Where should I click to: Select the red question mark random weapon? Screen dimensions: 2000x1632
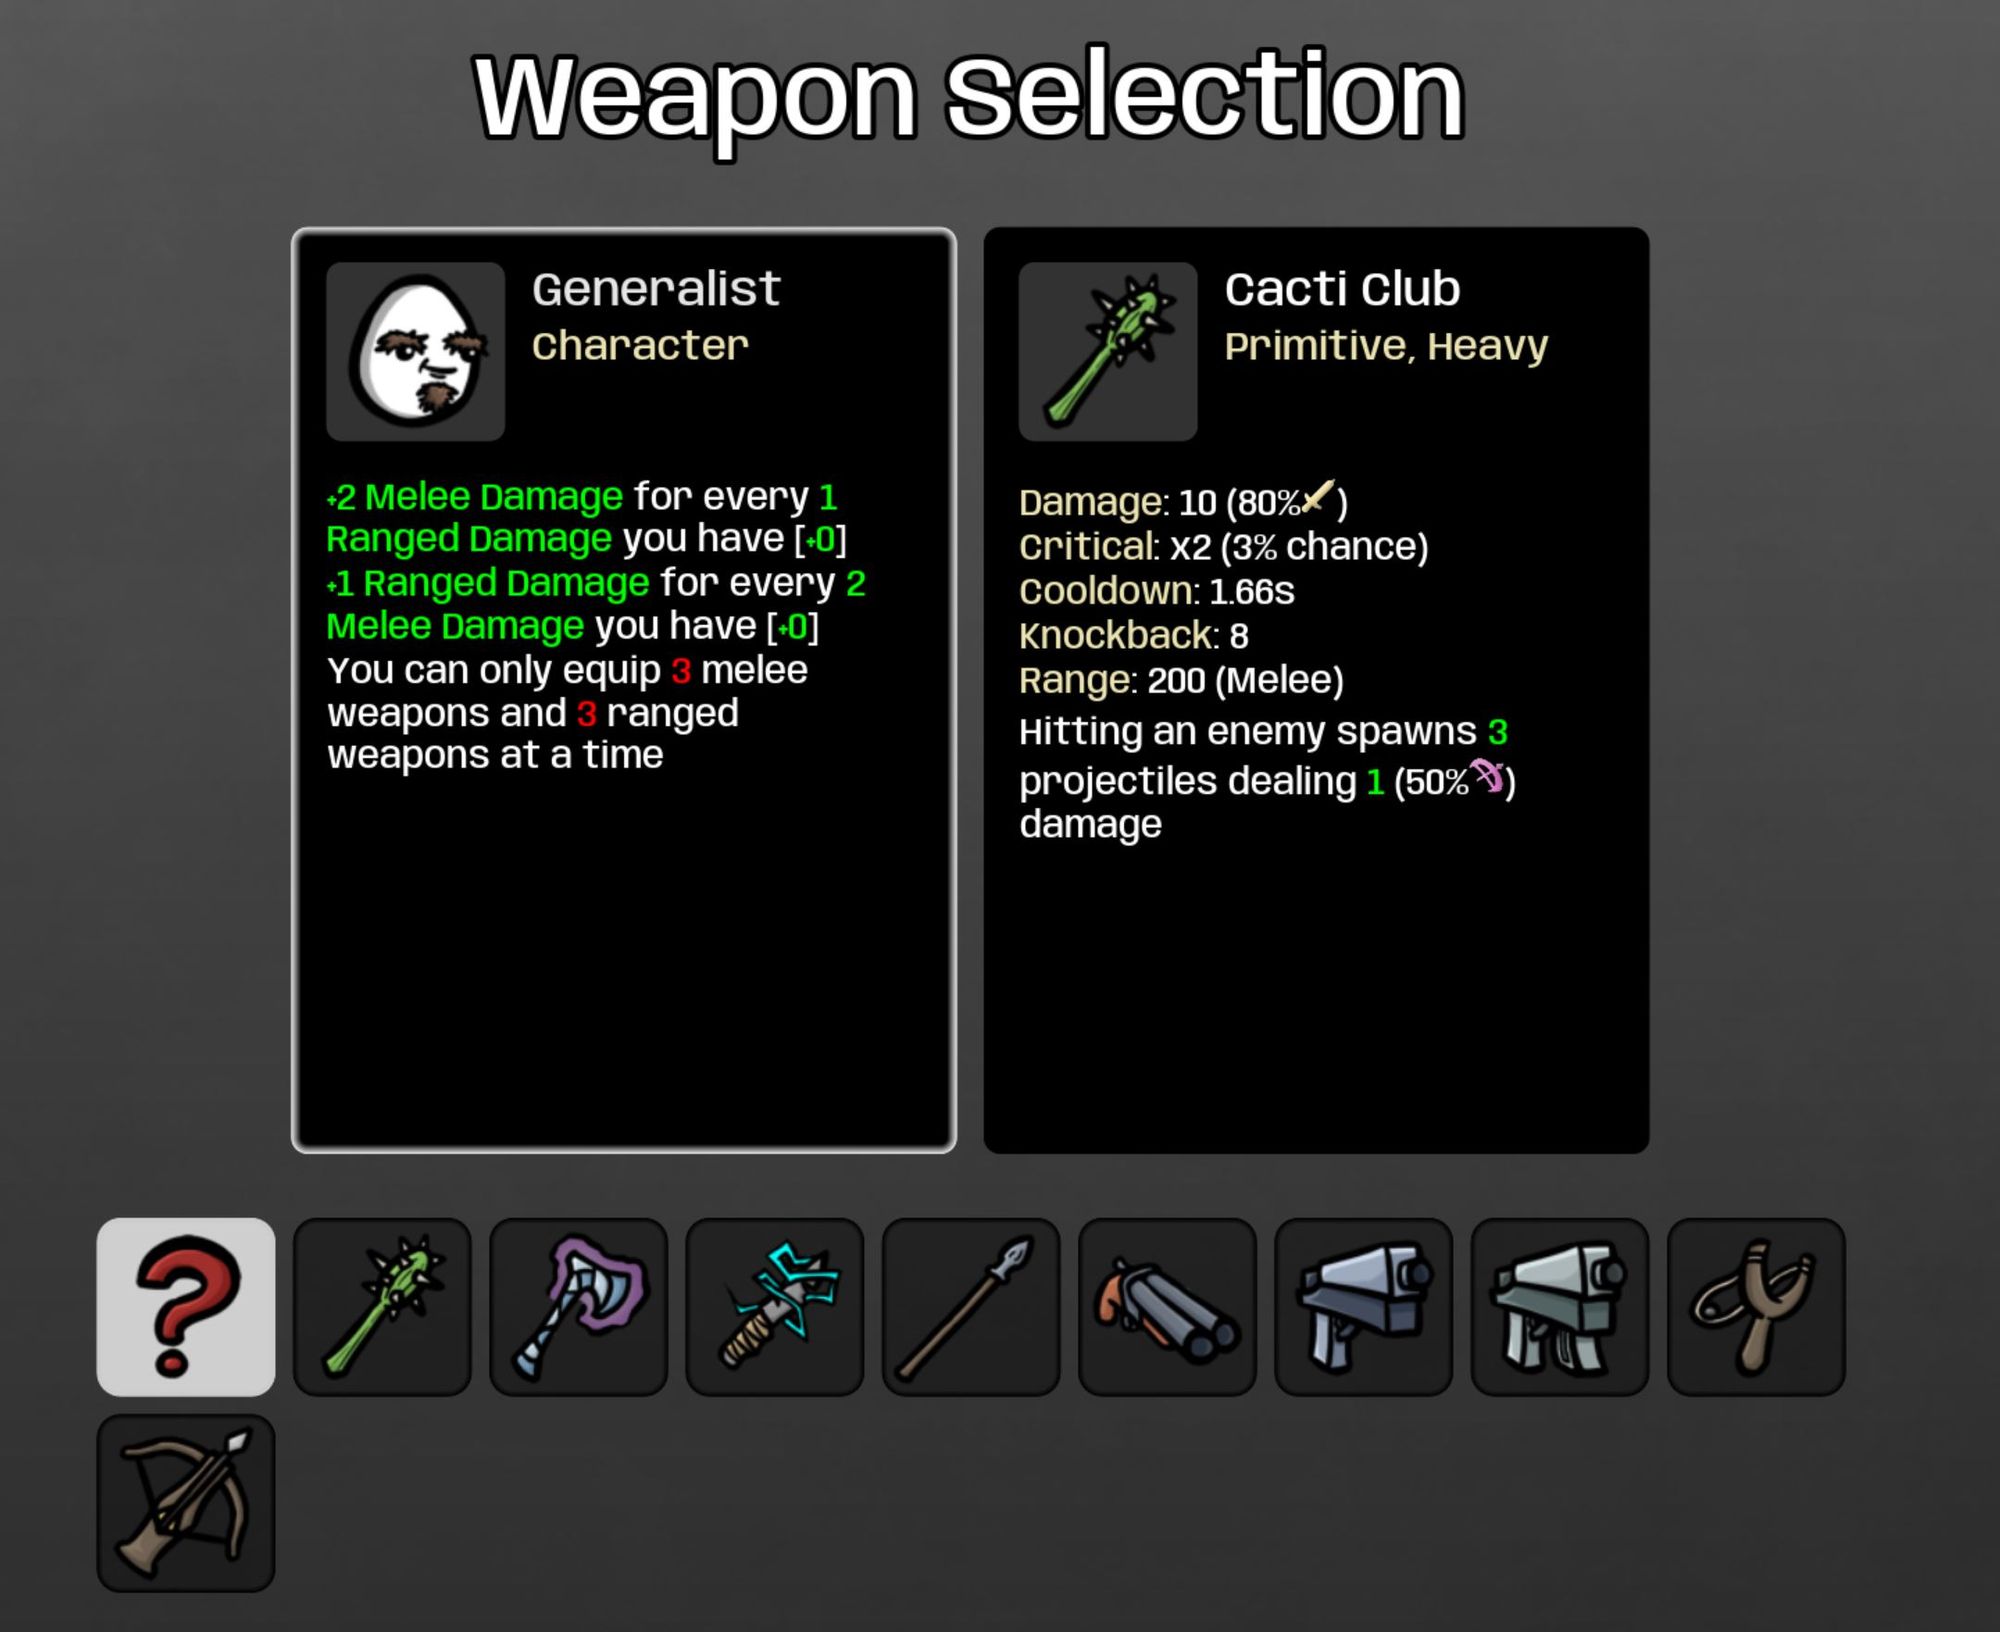186,1306
